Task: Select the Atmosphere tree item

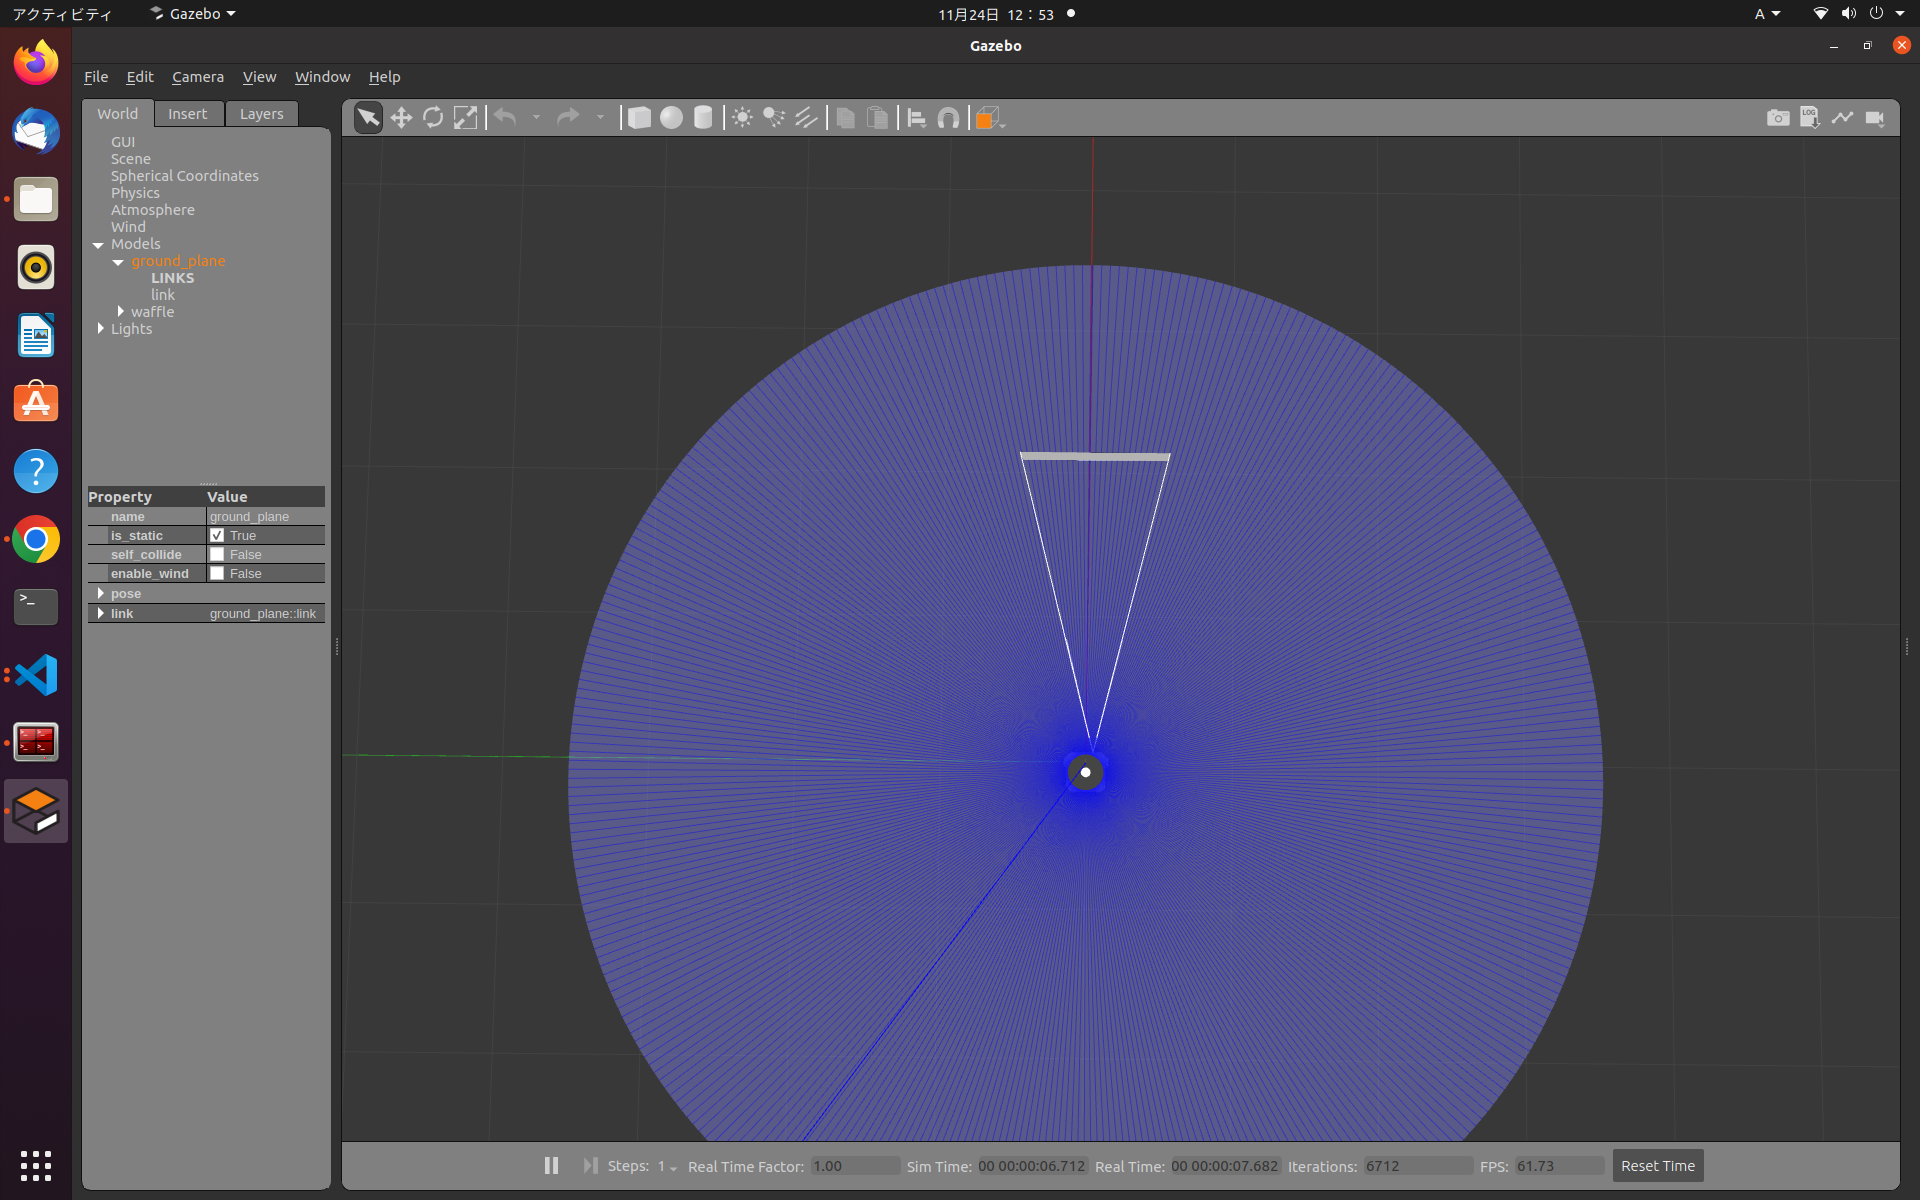Action: 153,210
